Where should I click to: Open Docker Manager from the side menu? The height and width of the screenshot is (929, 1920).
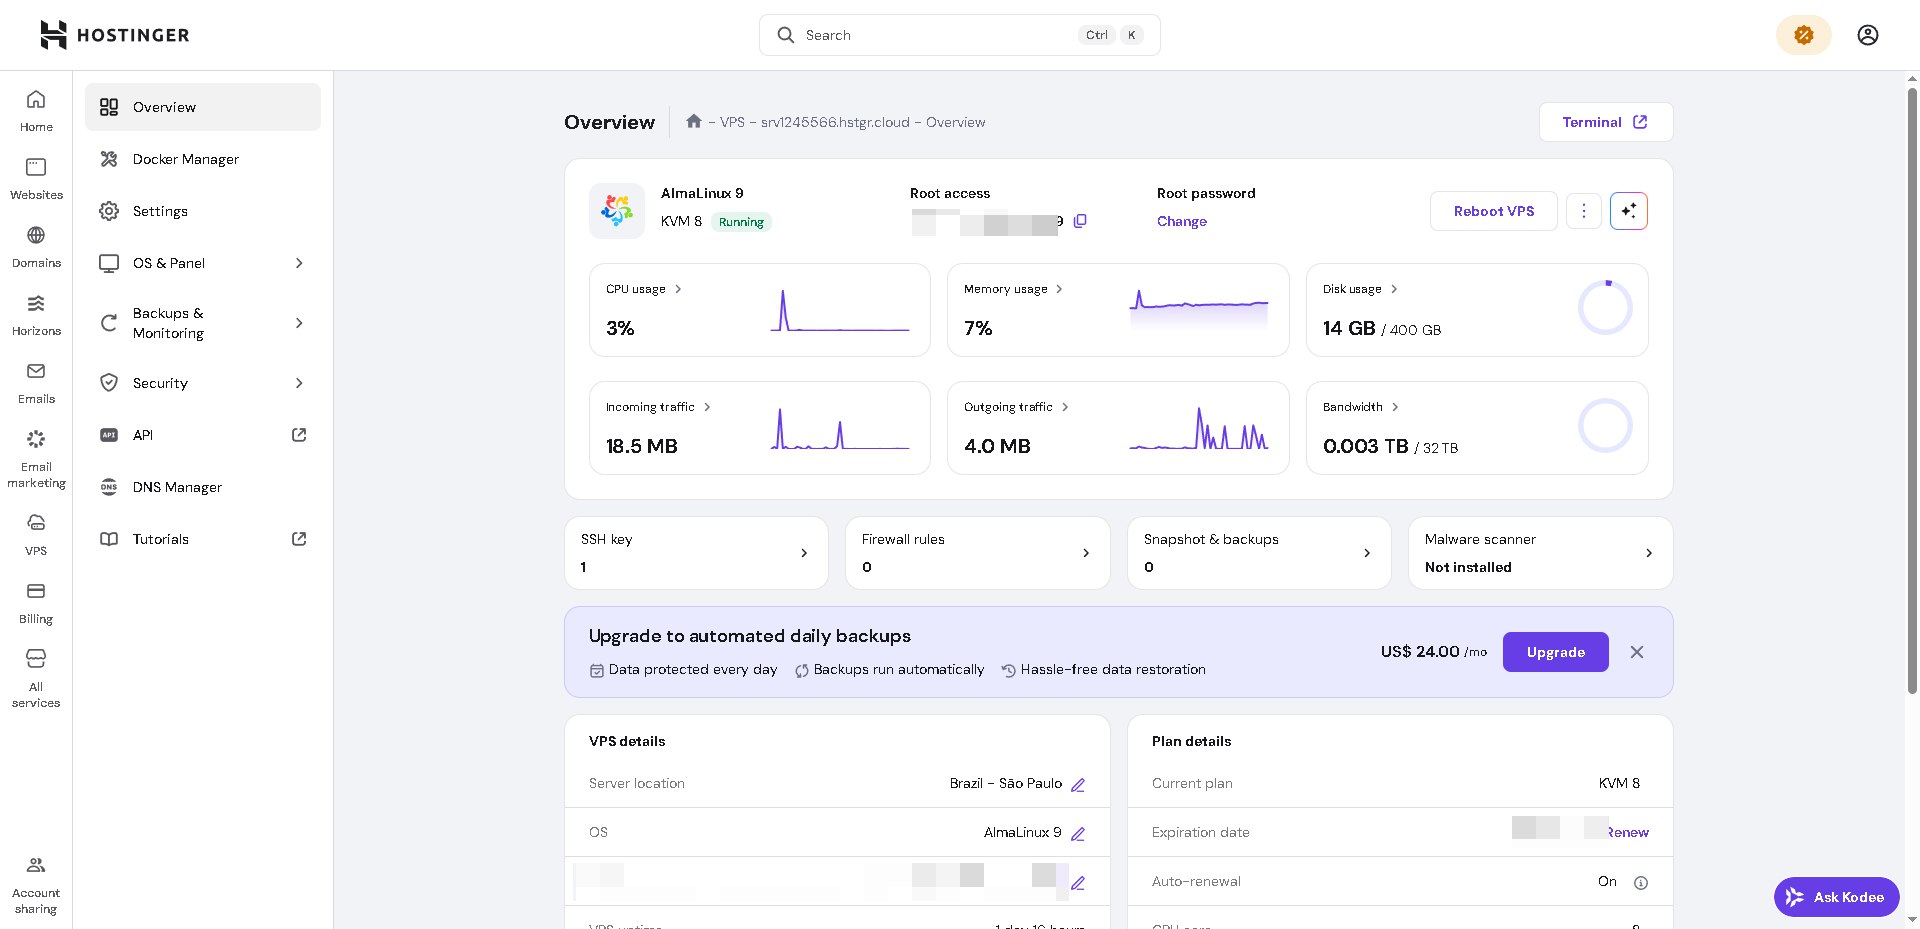(x=185, y=159)
